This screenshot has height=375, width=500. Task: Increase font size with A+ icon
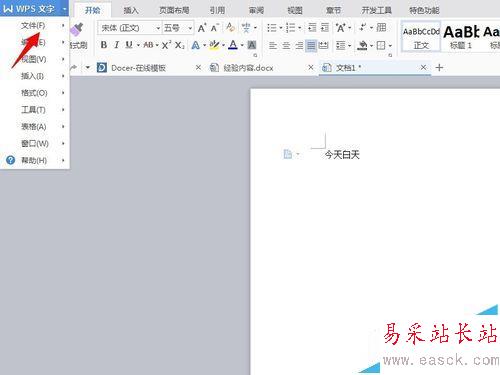(202, 28)
